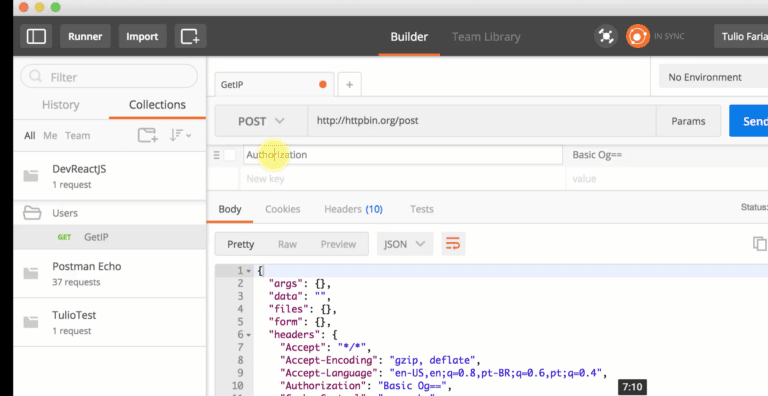Open the POST method dropdown

point(261,121)
